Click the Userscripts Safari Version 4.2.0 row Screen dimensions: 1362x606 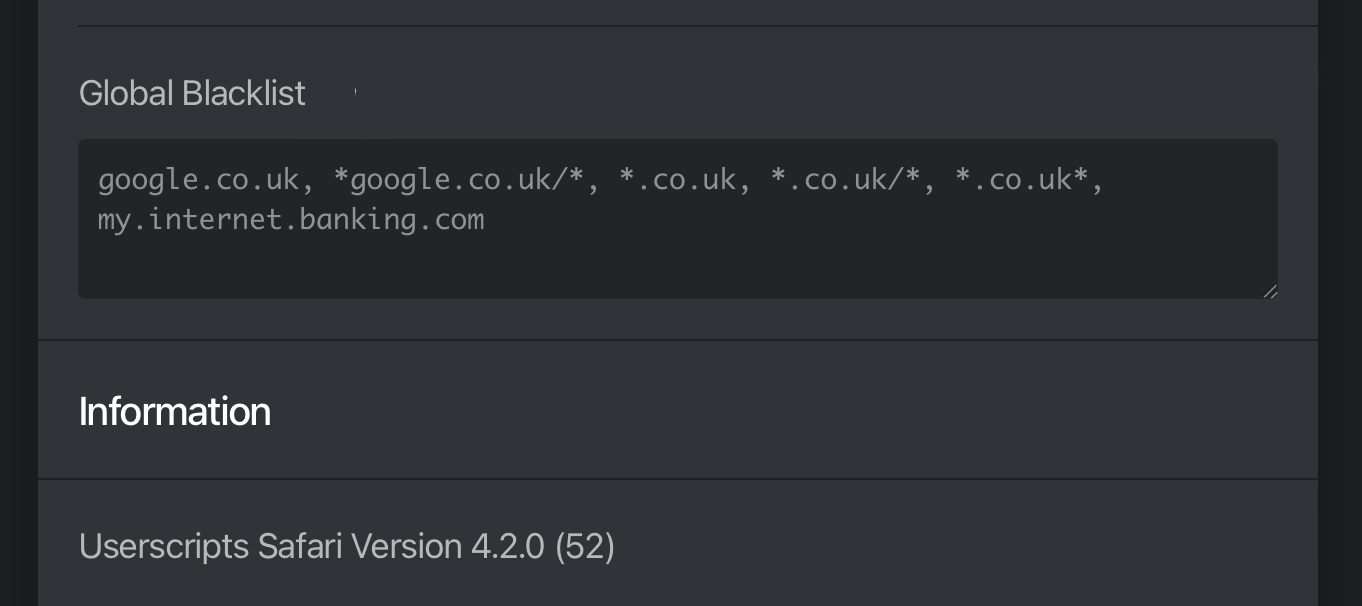click(x=347, y=546)
